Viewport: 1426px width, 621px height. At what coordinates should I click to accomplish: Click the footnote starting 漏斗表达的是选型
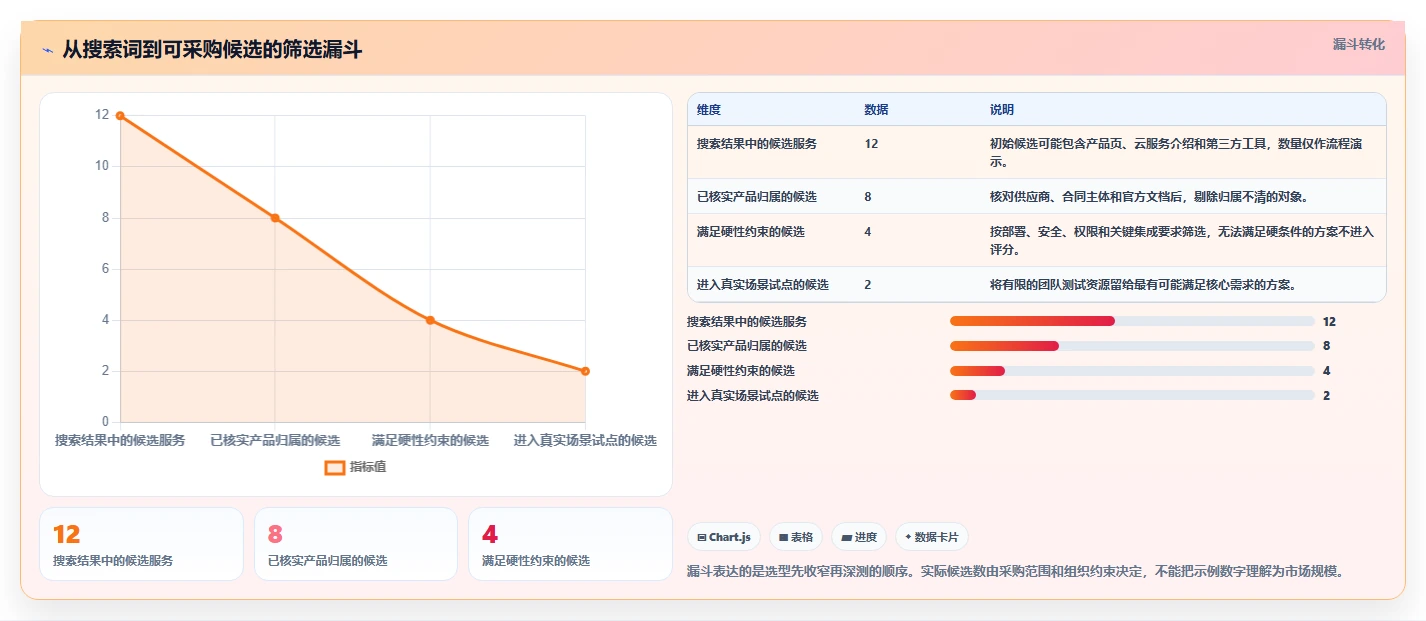(x=1016, y=572)
